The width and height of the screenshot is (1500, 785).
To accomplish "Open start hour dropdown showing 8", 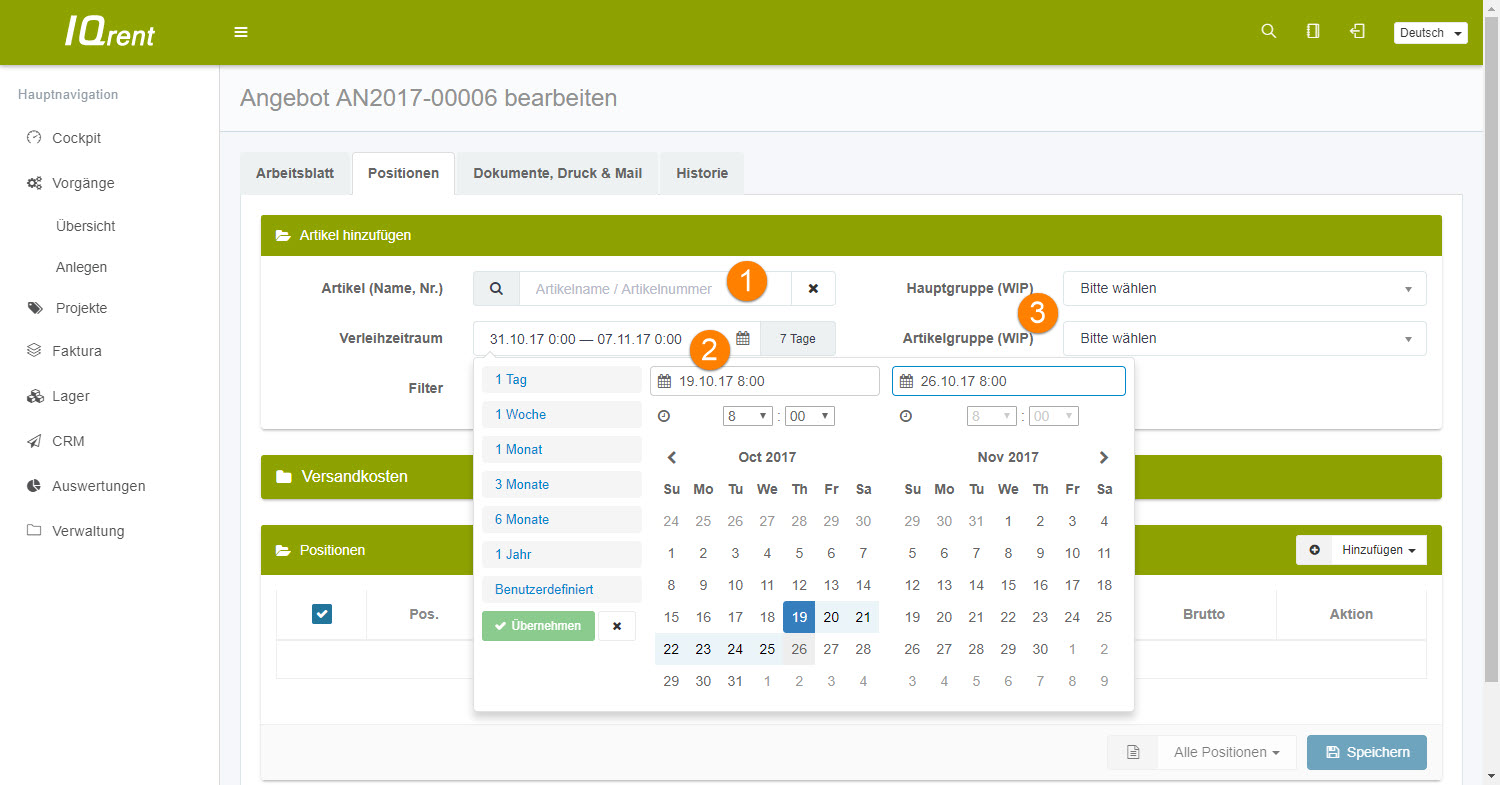I will [x=747, y=416].
